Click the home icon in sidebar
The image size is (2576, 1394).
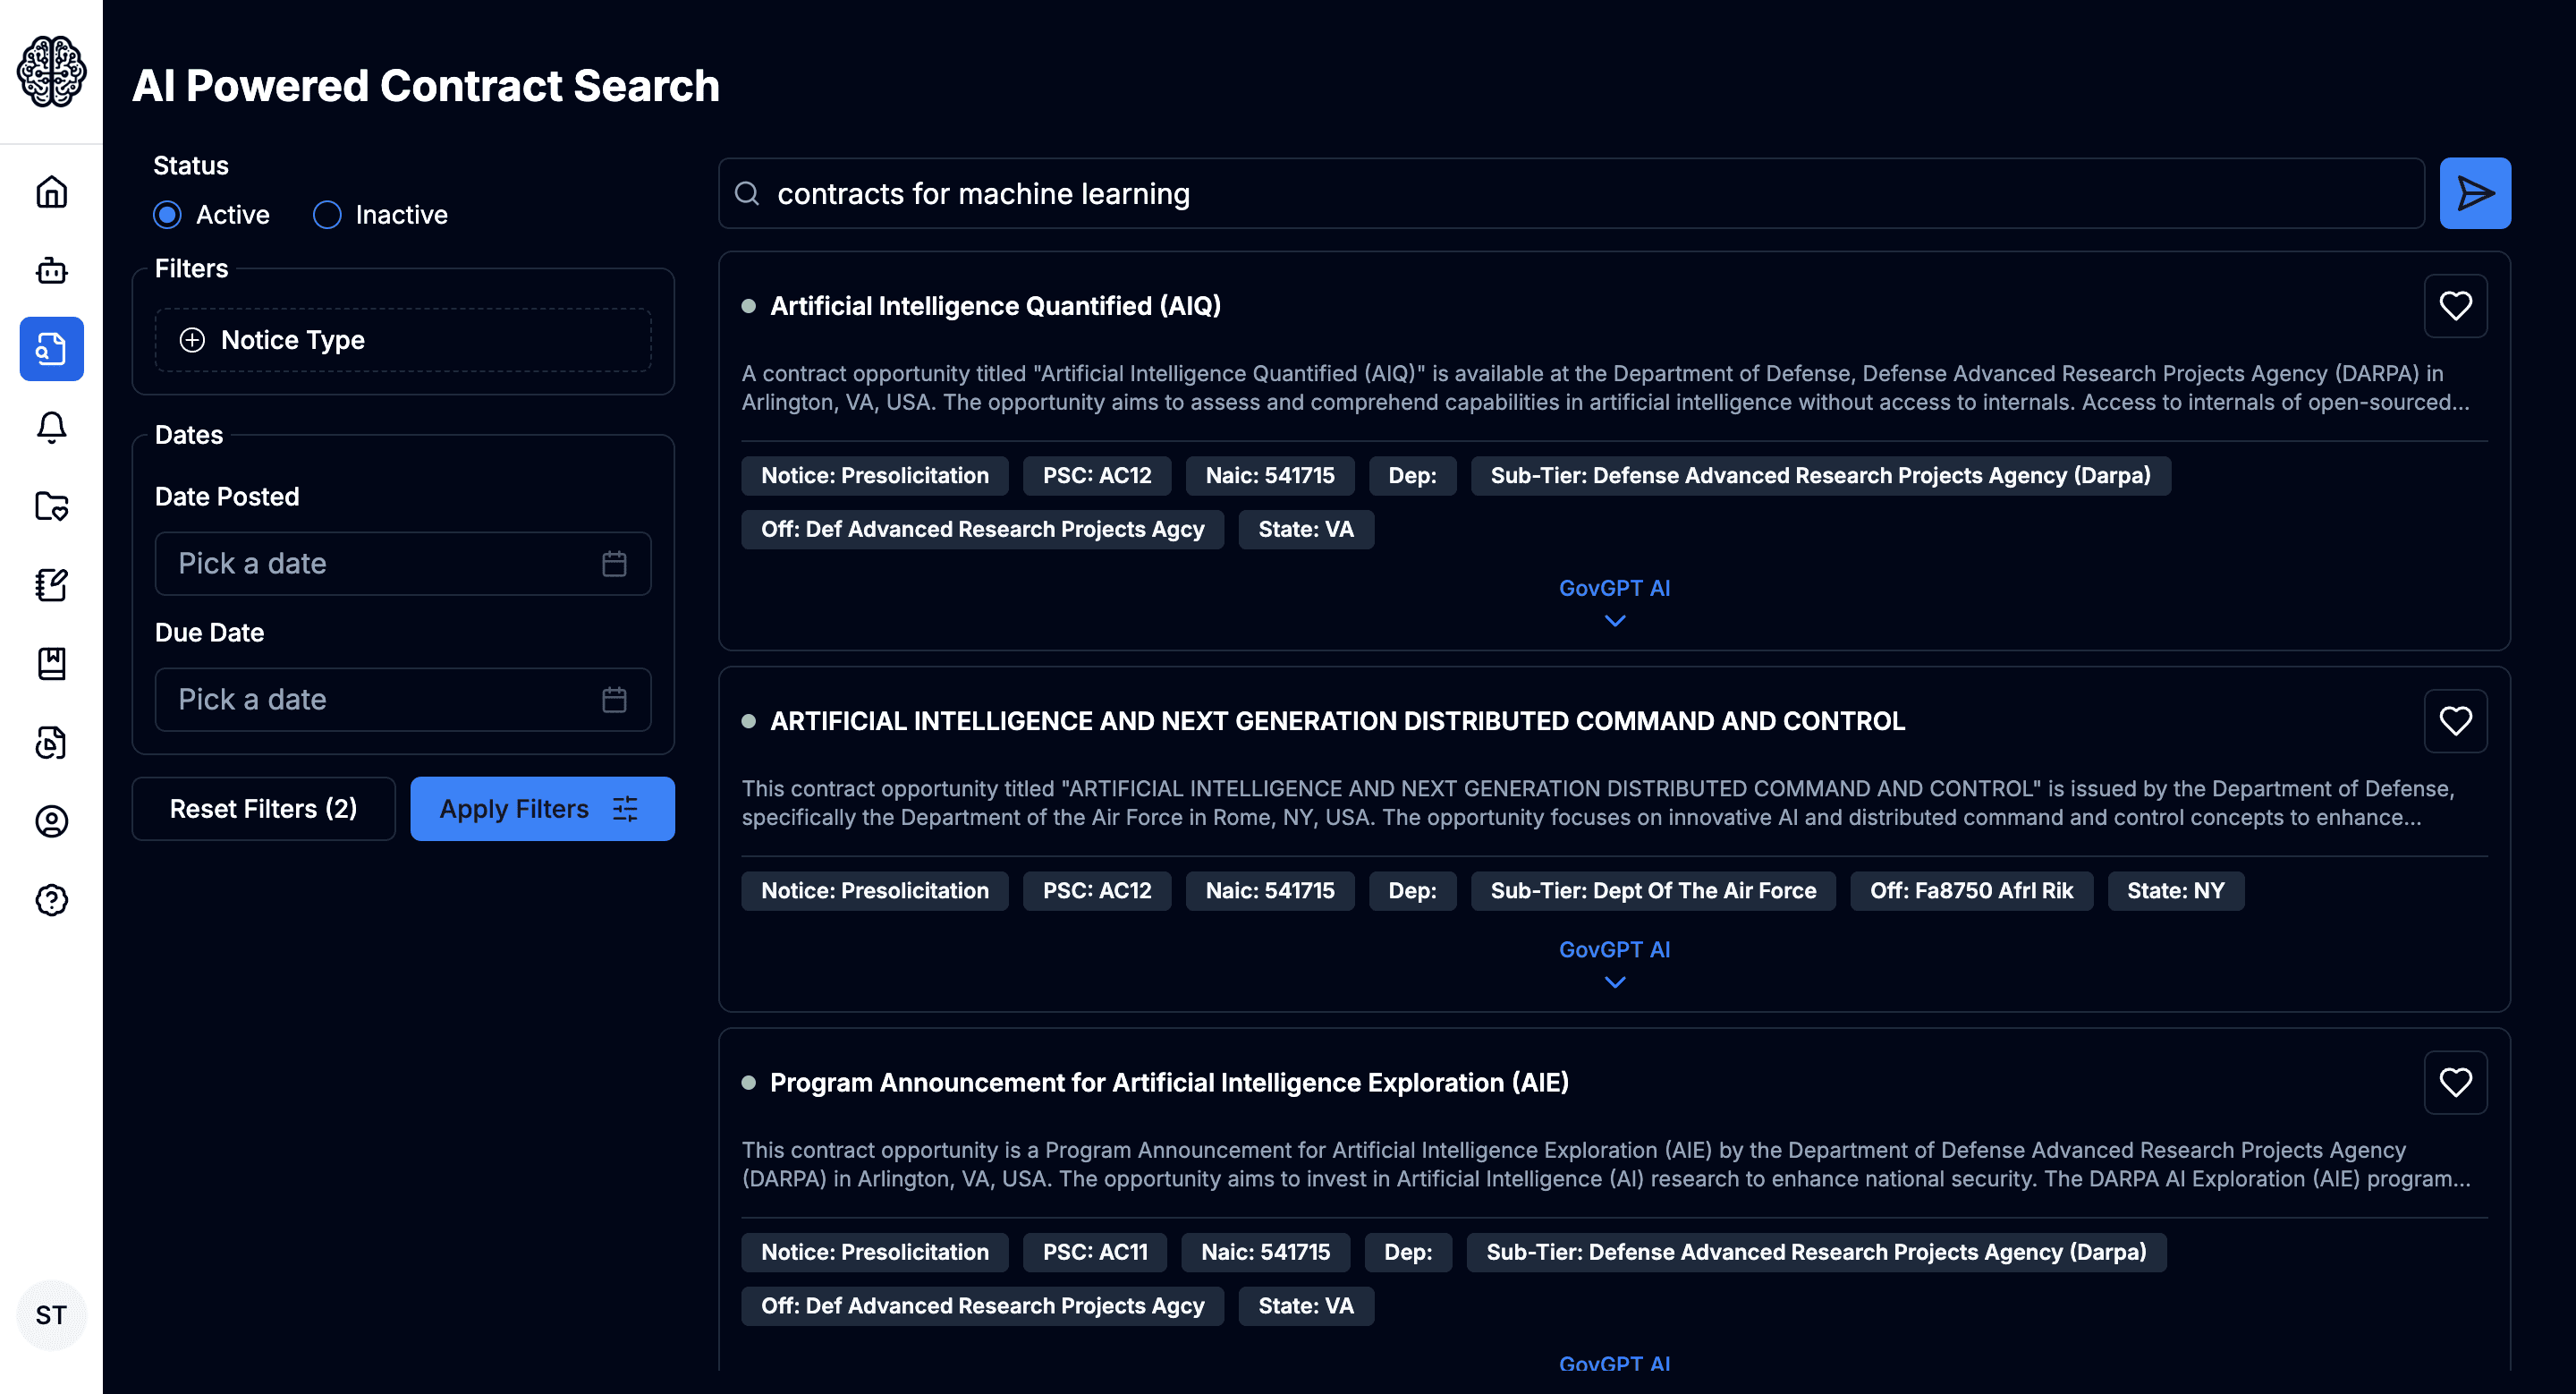click(52, 191)
